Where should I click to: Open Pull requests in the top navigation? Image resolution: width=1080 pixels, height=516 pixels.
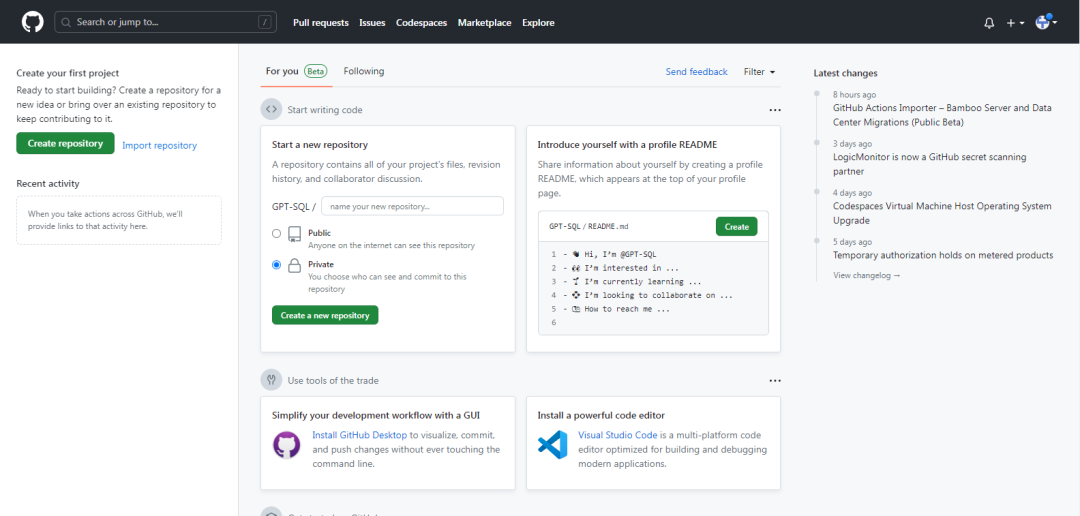(x=320, y=23)
